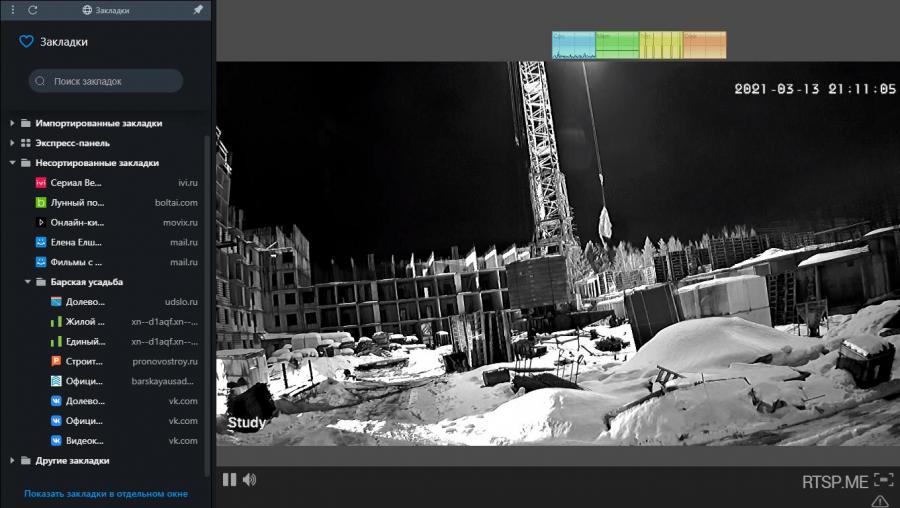
Task: Pause the video stream
Action: [x=229, y=479]
